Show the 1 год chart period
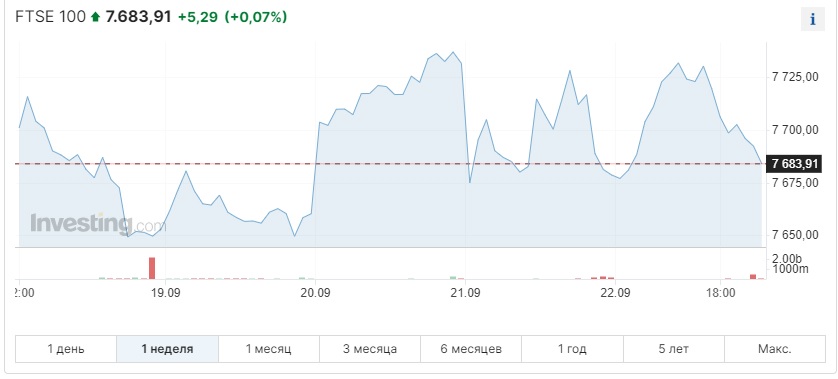This screenshot has height=379, width=838. coord(572,349)
